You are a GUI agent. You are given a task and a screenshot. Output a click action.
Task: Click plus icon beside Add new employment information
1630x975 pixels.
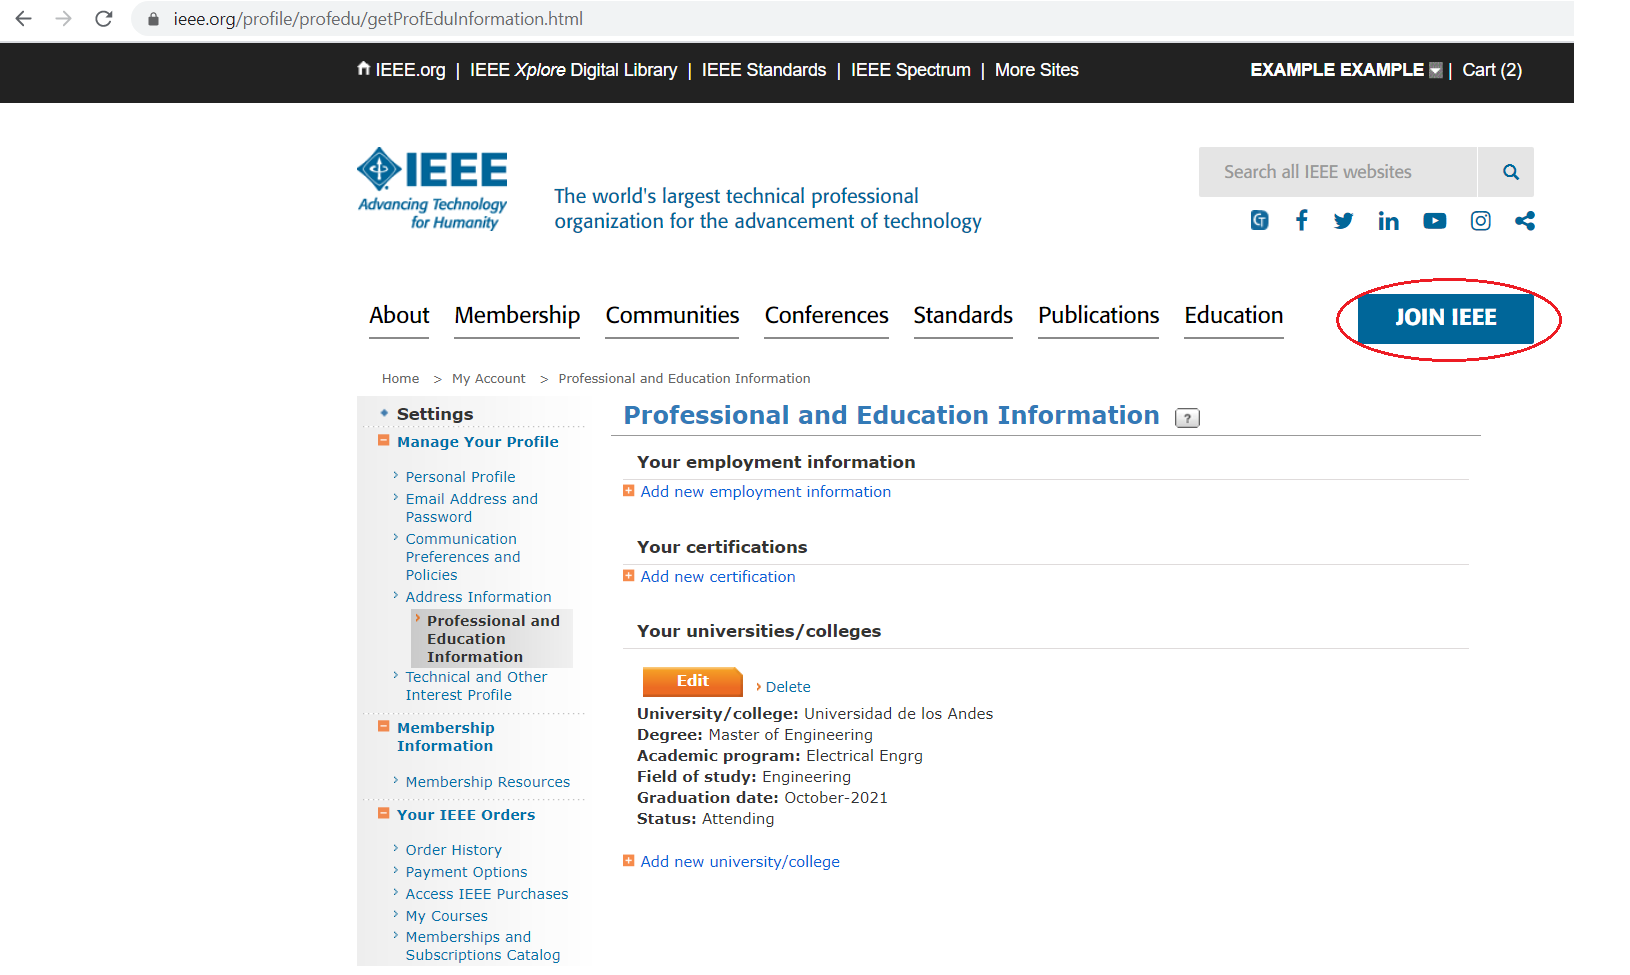629,491
